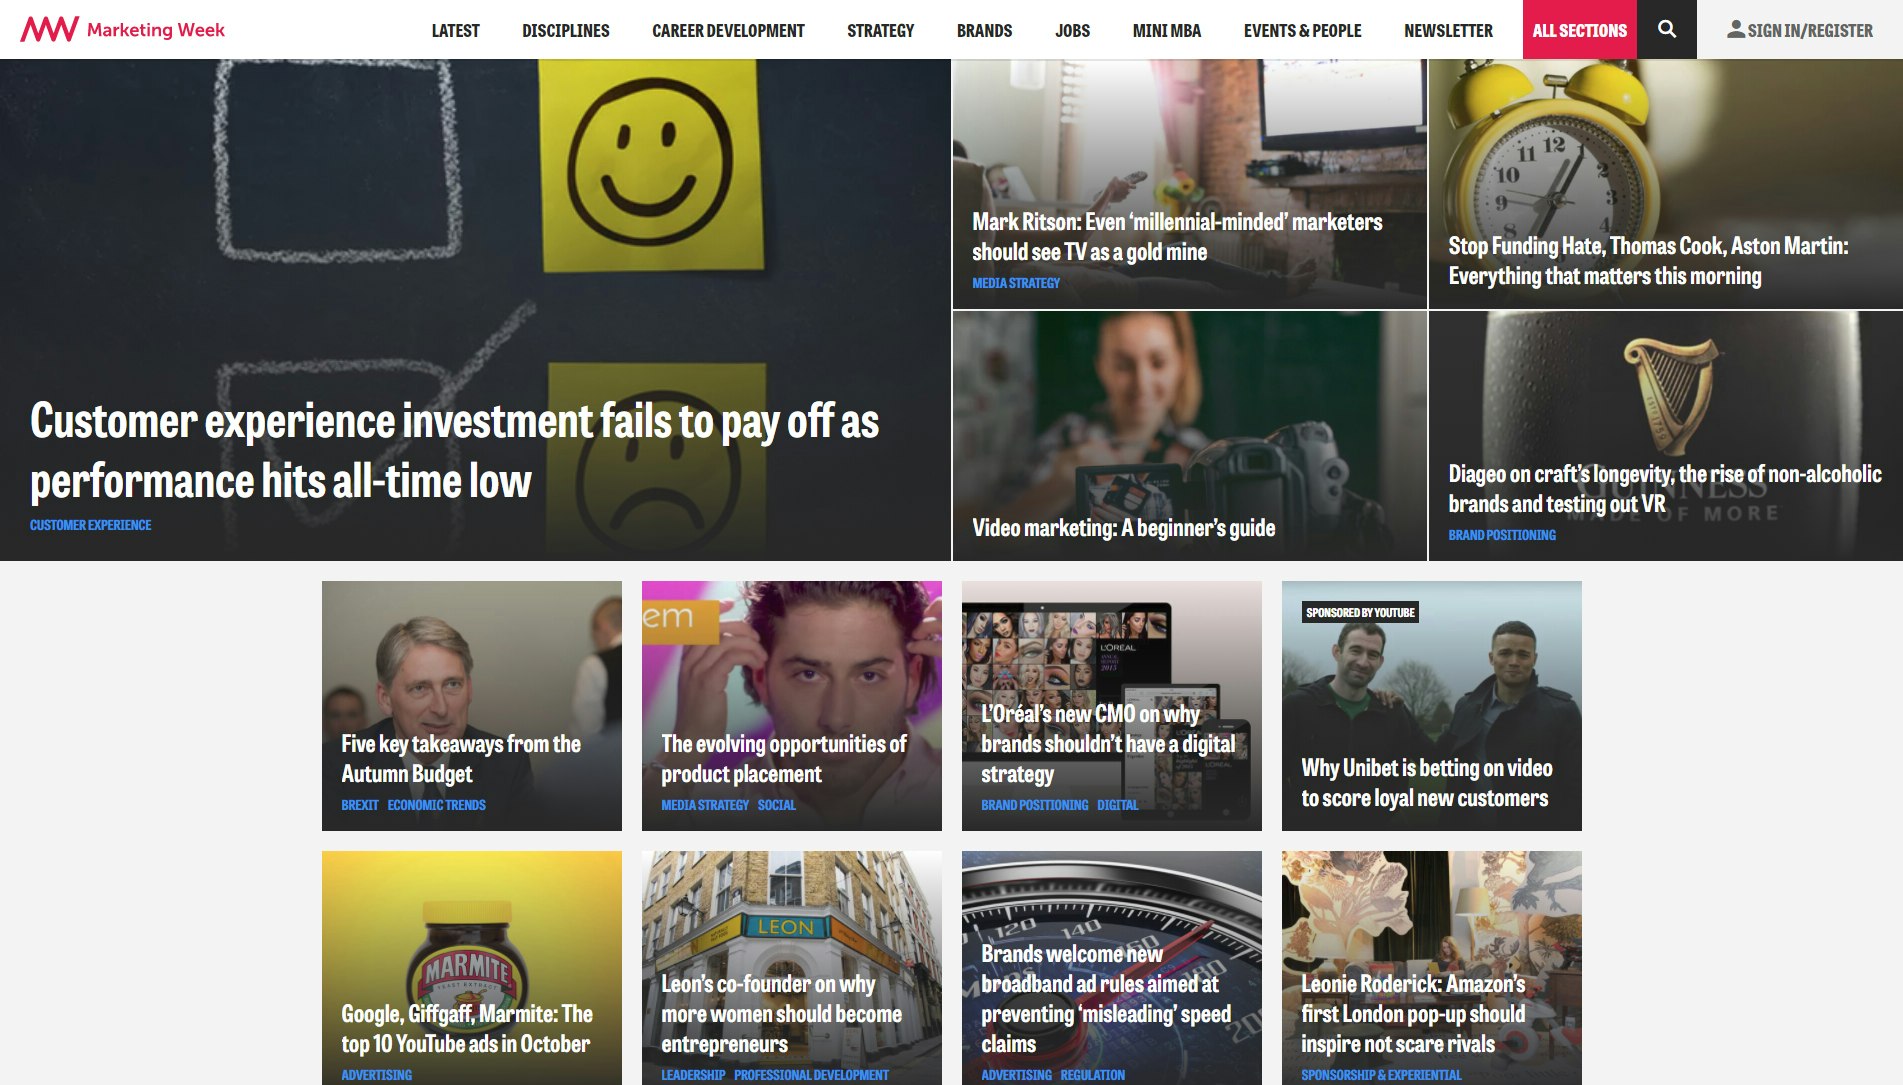This screenshot has width=1903, height=1085.
Task: Click the search magnifier icon
Action: pyautogui.click(x=1666, y=30)
